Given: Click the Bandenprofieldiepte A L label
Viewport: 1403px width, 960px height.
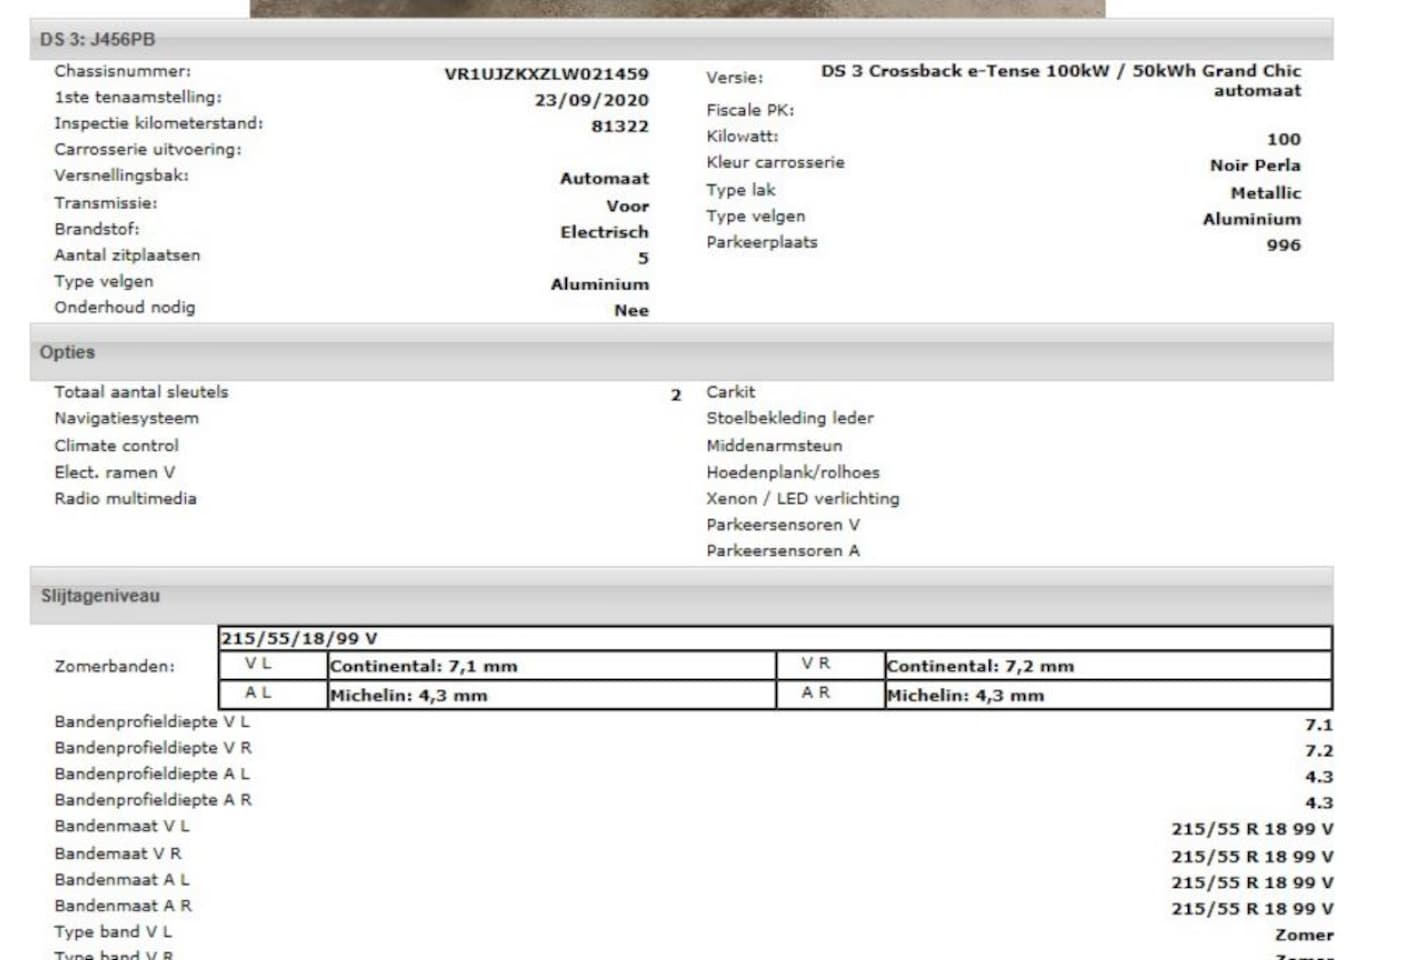Looking at the screenshot, I should tap(152, 774).
